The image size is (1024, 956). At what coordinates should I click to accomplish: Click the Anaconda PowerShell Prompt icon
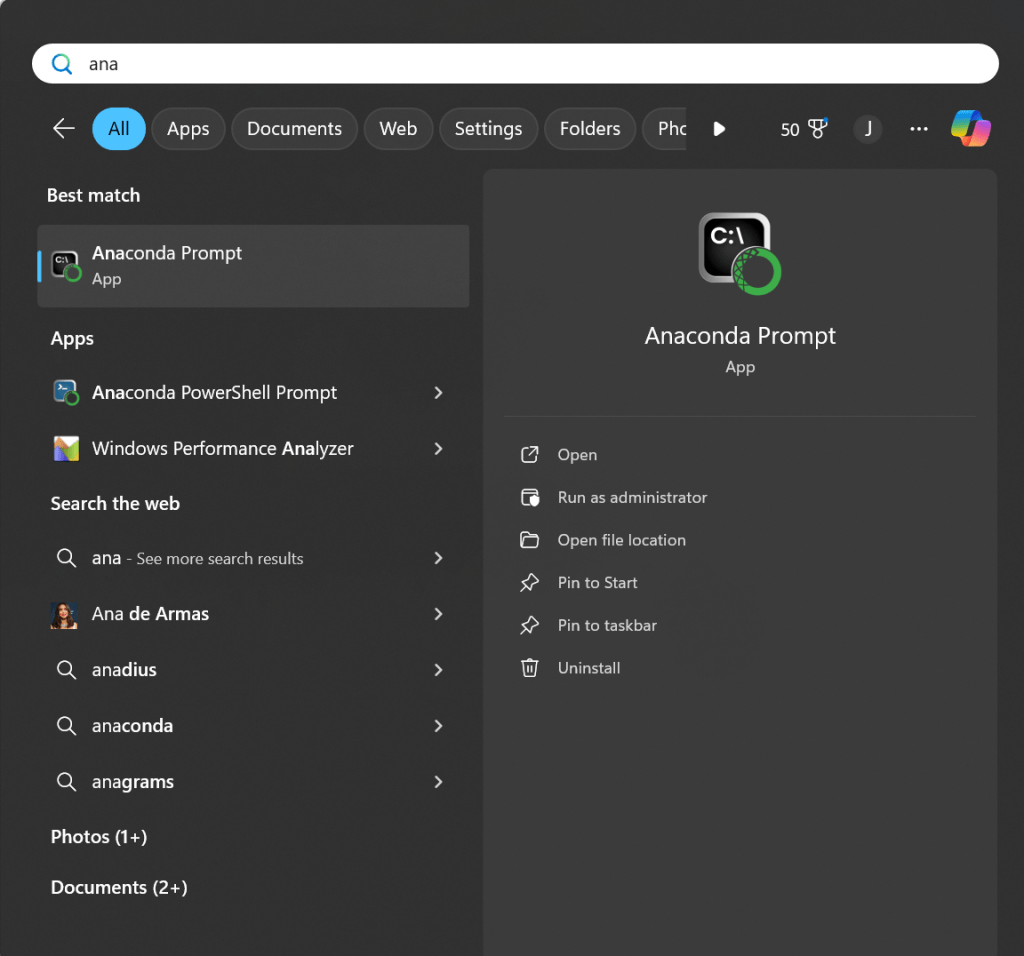(66, 393)
